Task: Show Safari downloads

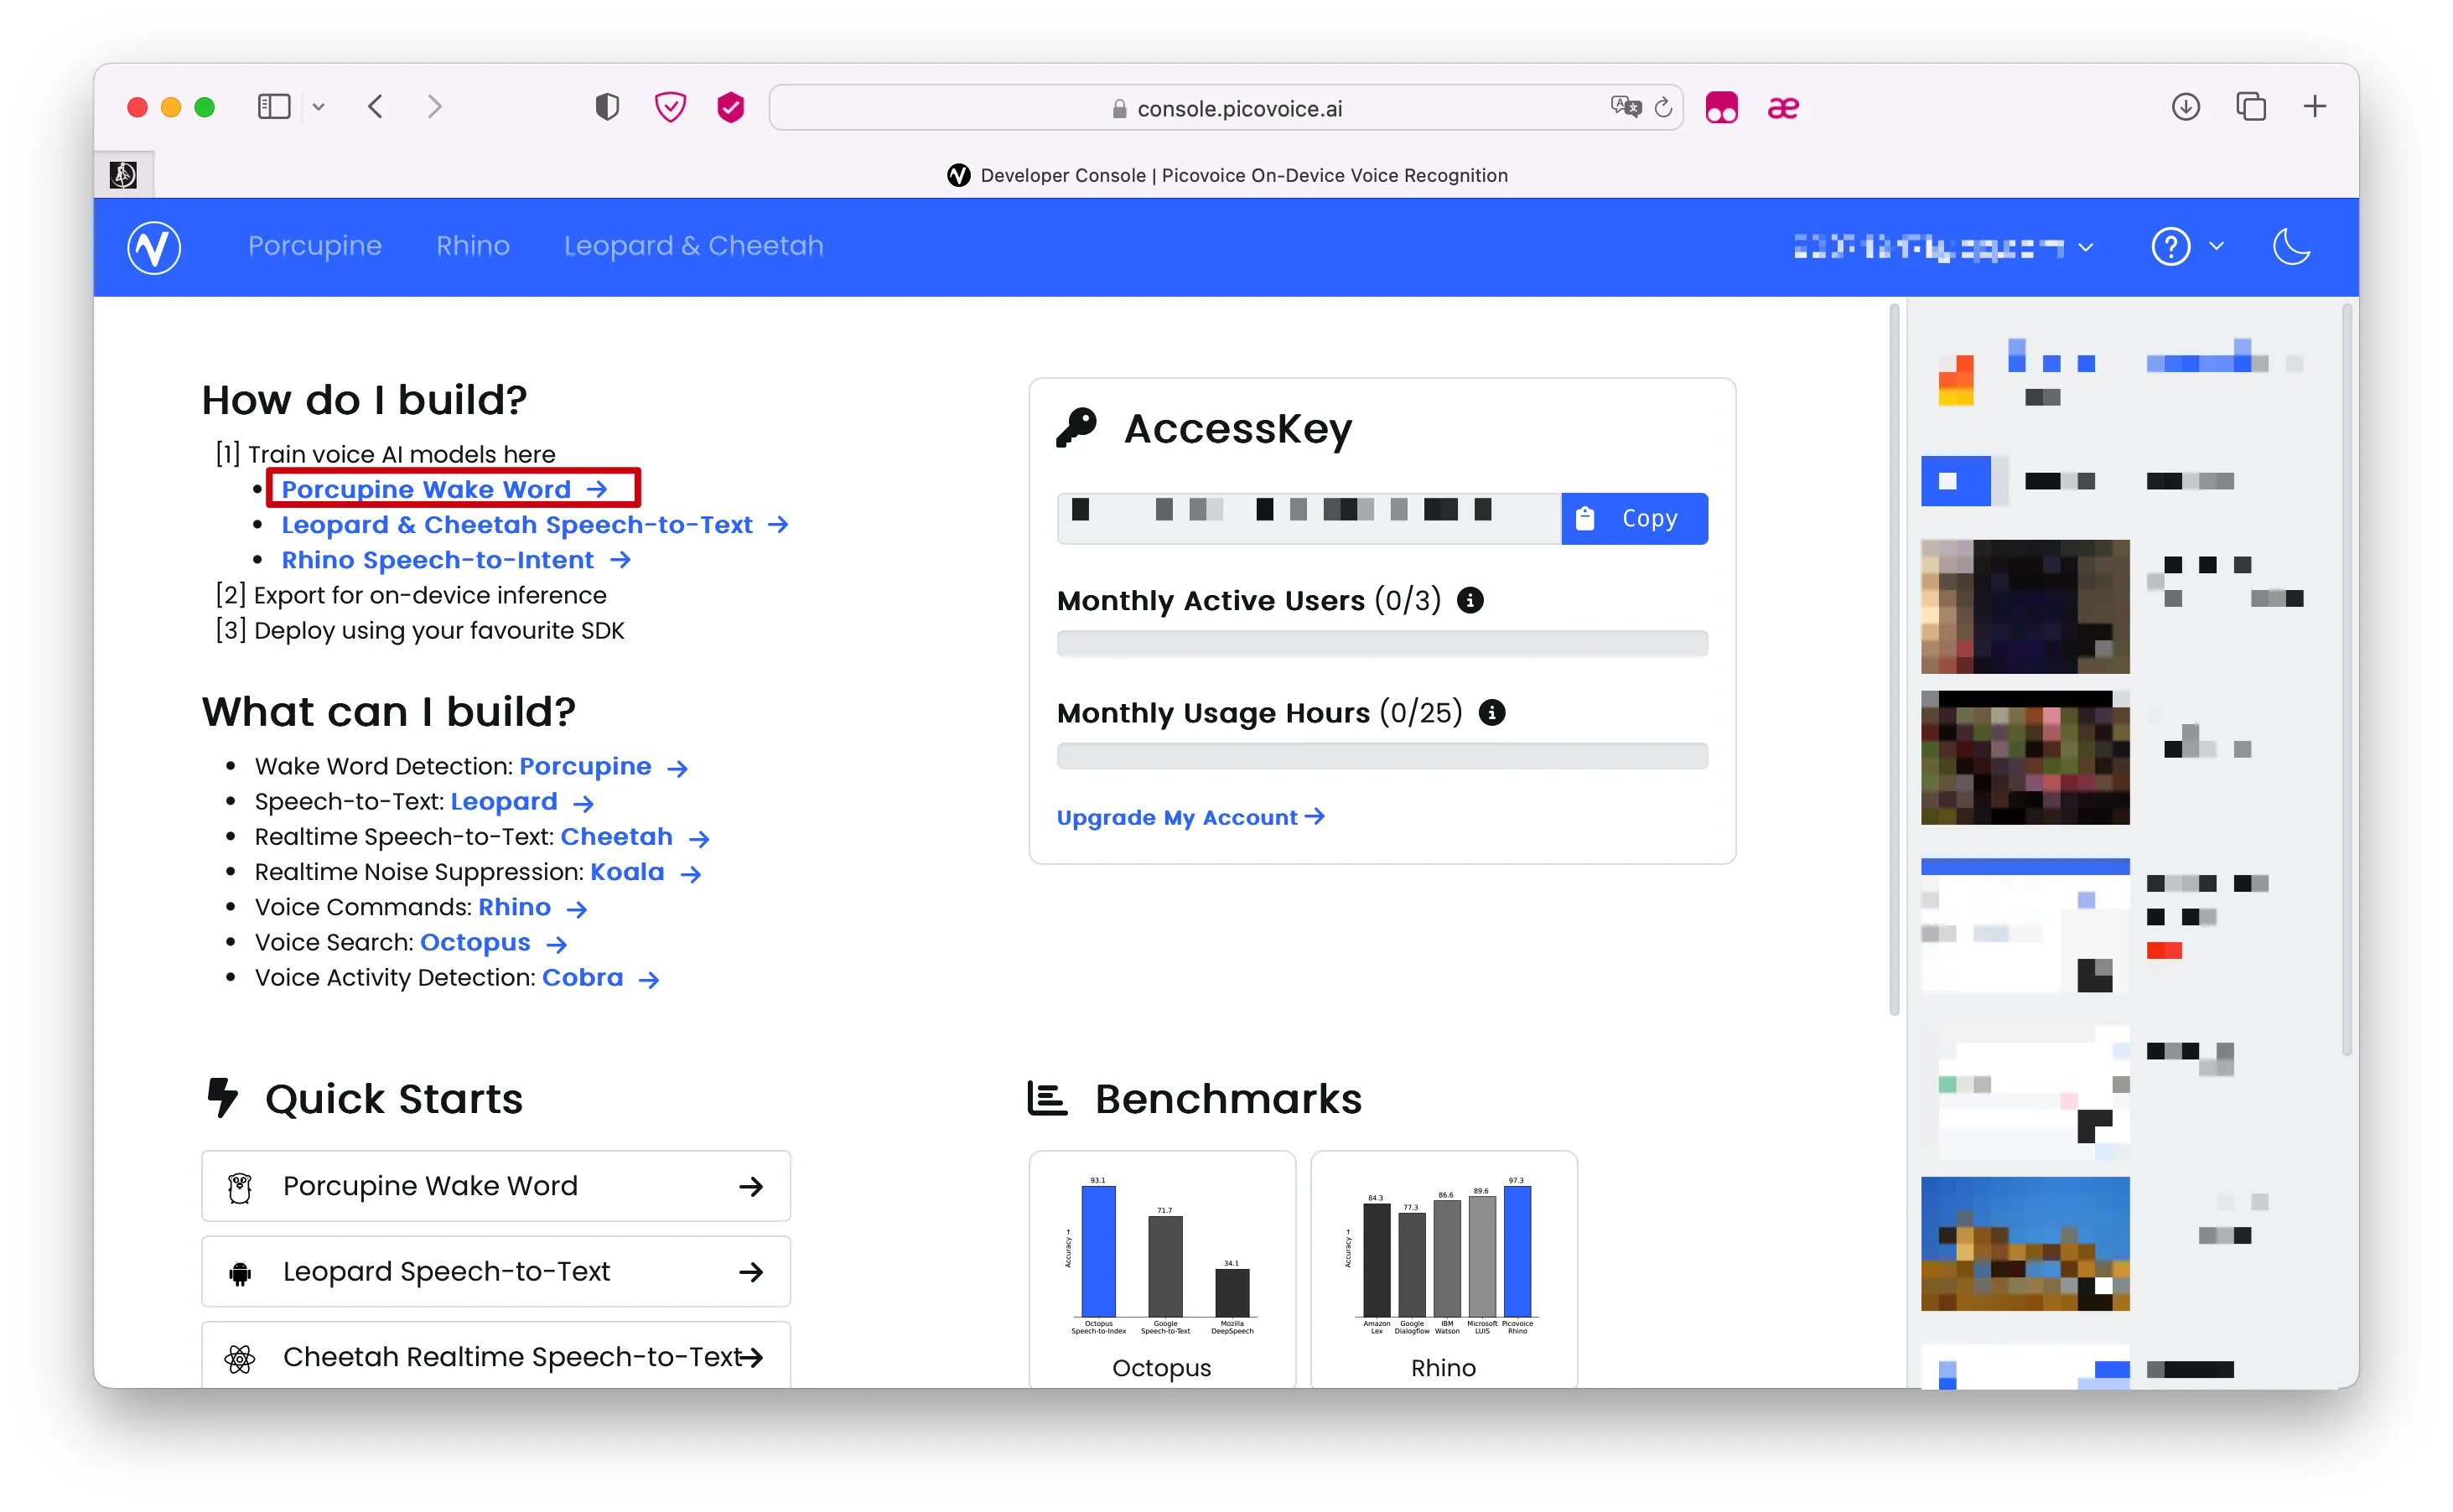Action: coord(2186,107)
